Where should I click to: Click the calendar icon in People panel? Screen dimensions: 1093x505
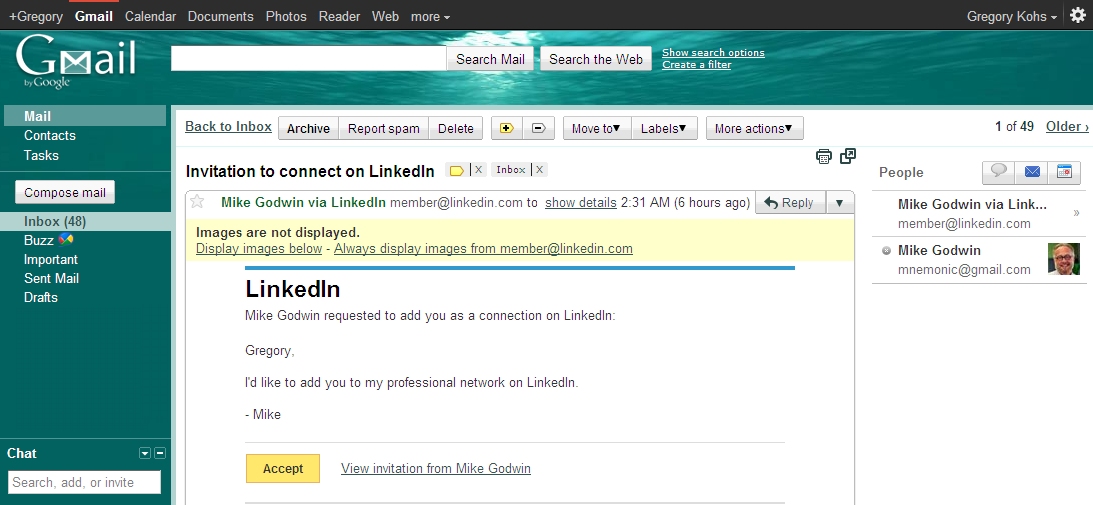1064,172
